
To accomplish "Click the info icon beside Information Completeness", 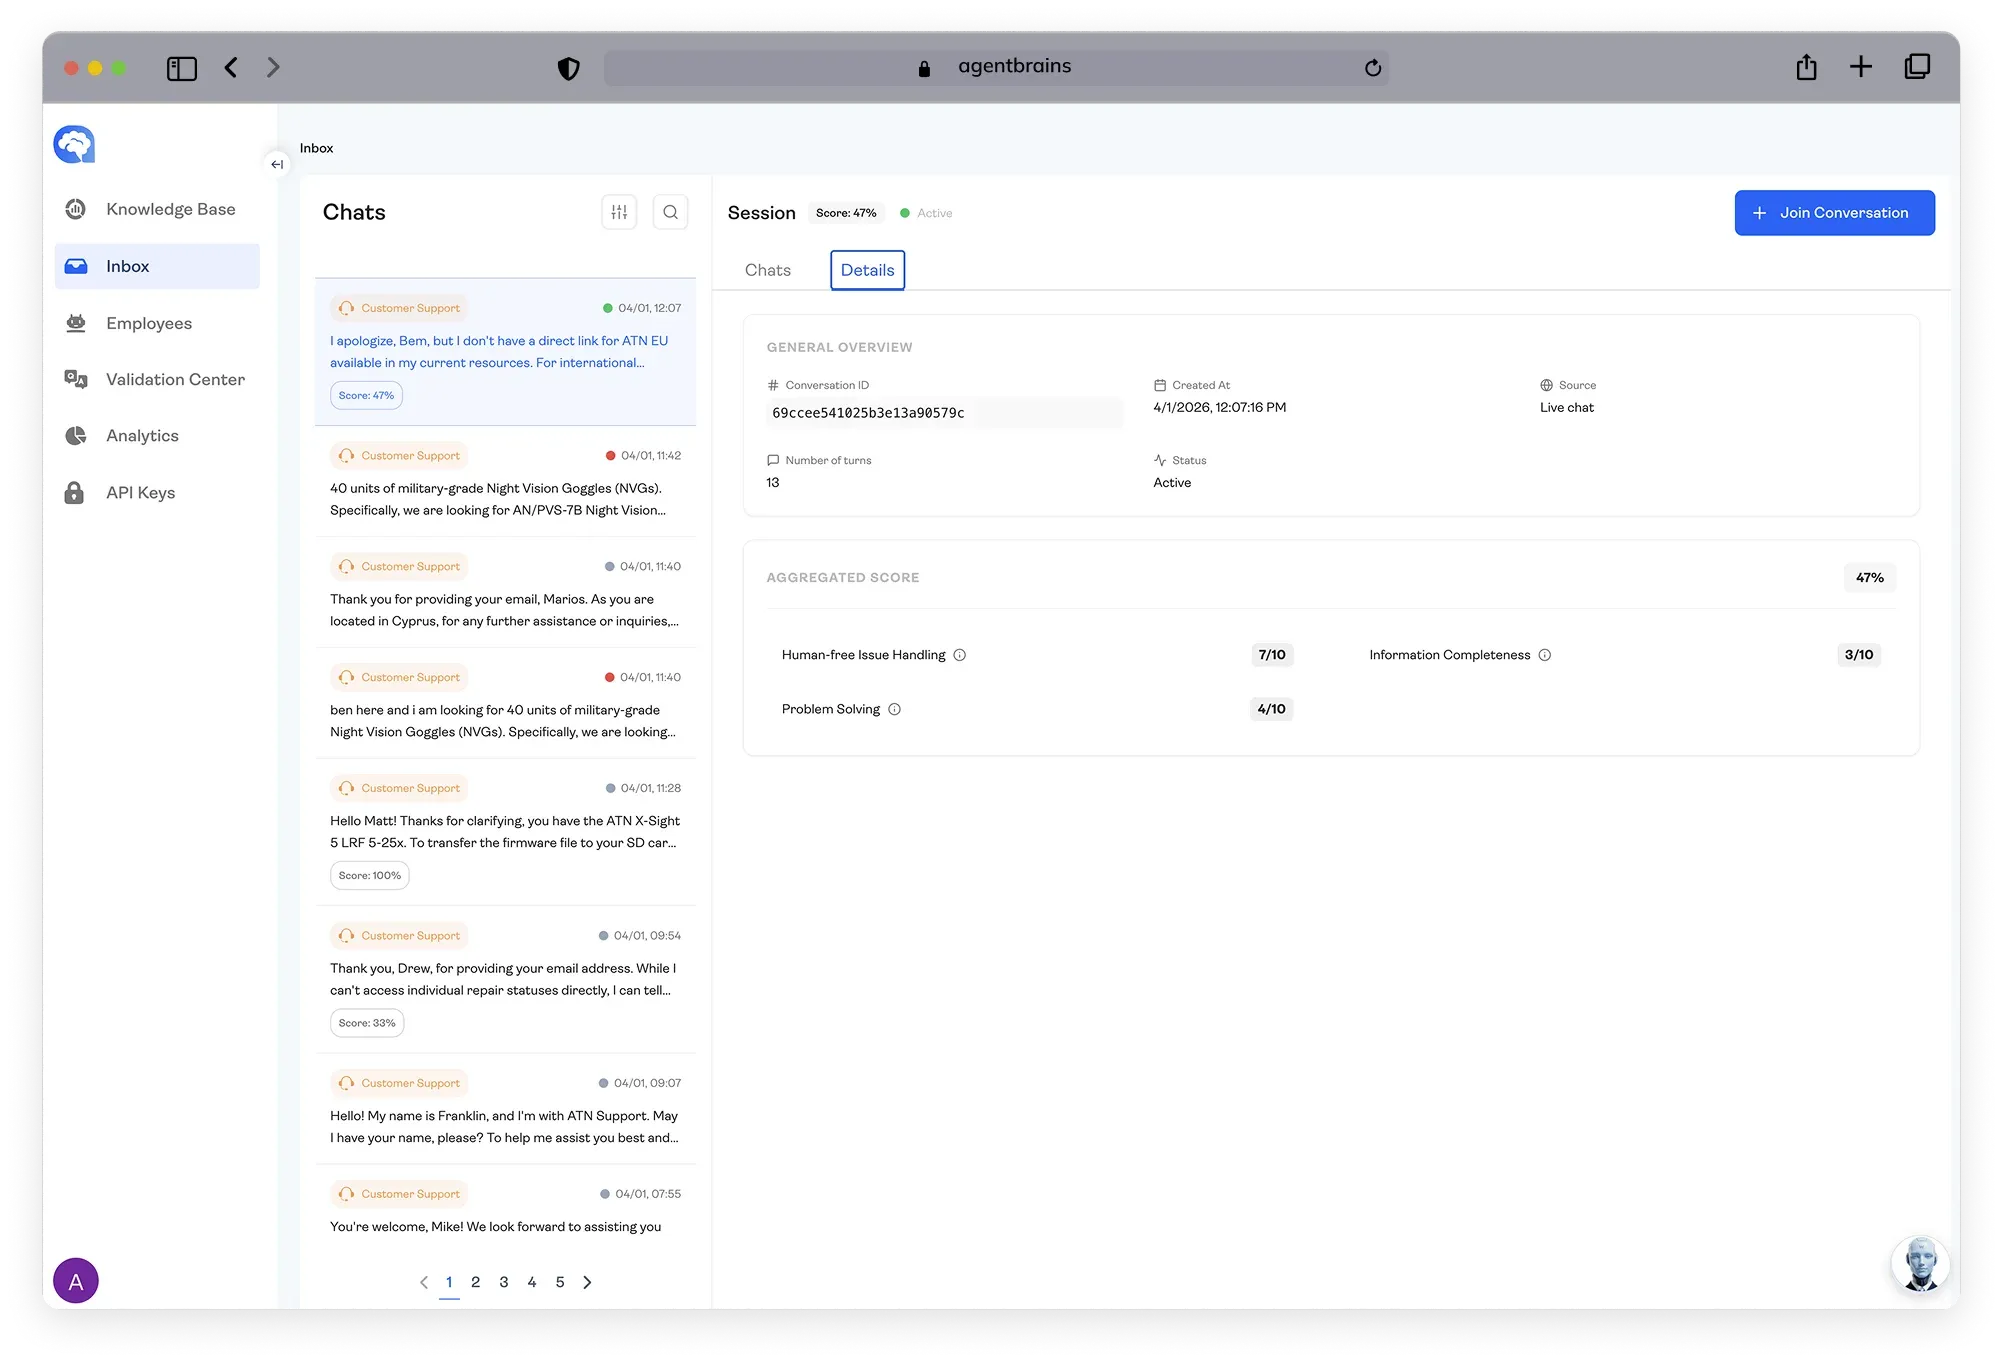I will click(1544, 655).
